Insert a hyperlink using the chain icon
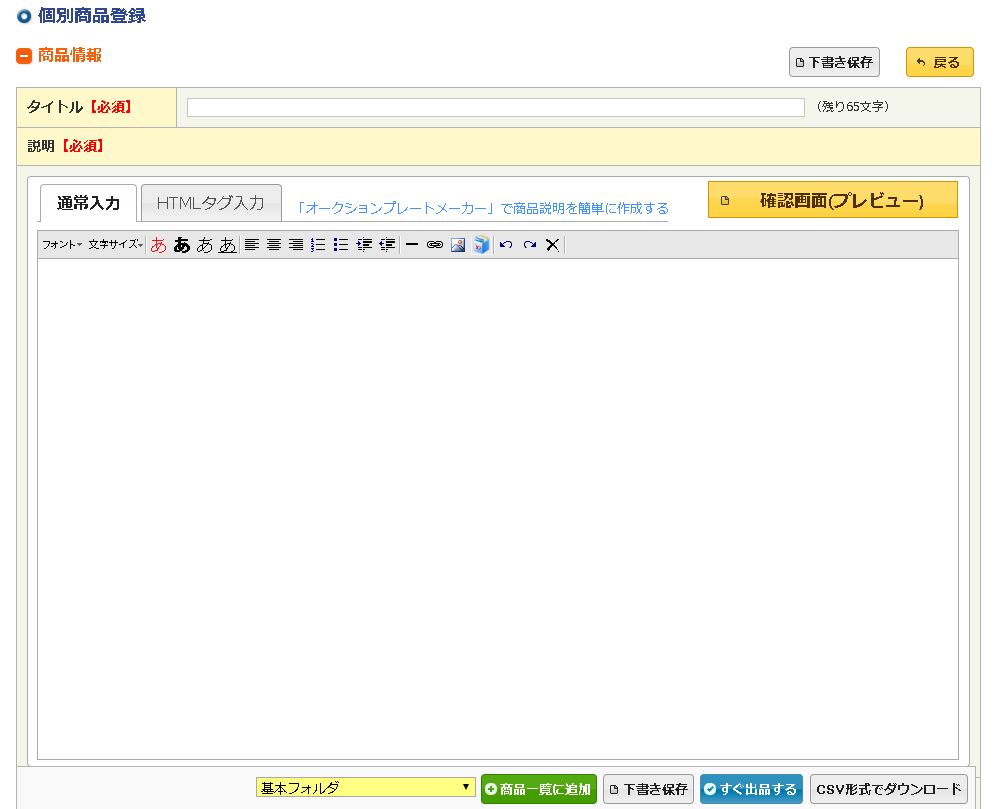Image resolution: width=998 pixels, height=809 pixels. click(x=434, y=245)
